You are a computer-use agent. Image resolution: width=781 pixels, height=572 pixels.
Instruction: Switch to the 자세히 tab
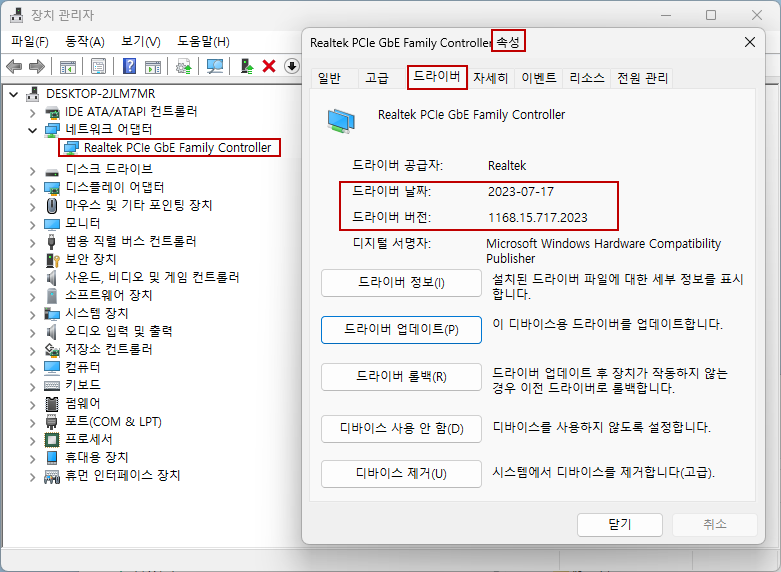point(490,78)
